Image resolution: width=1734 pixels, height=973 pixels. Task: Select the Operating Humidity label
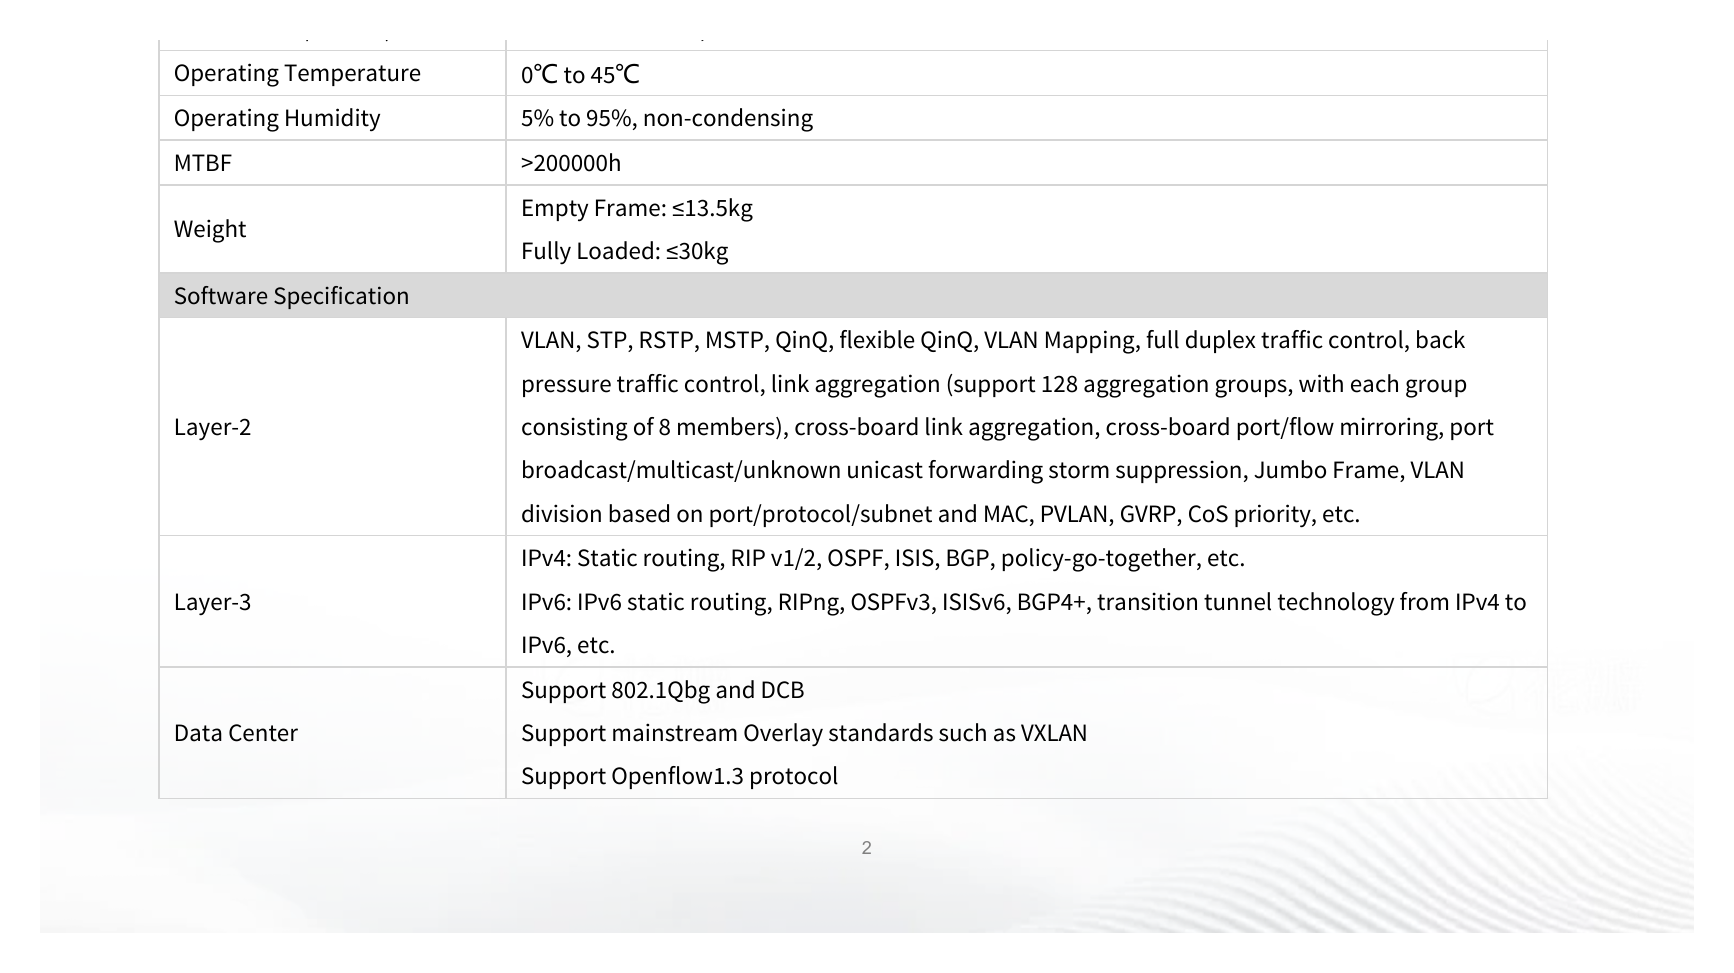[x=277, y=118]
